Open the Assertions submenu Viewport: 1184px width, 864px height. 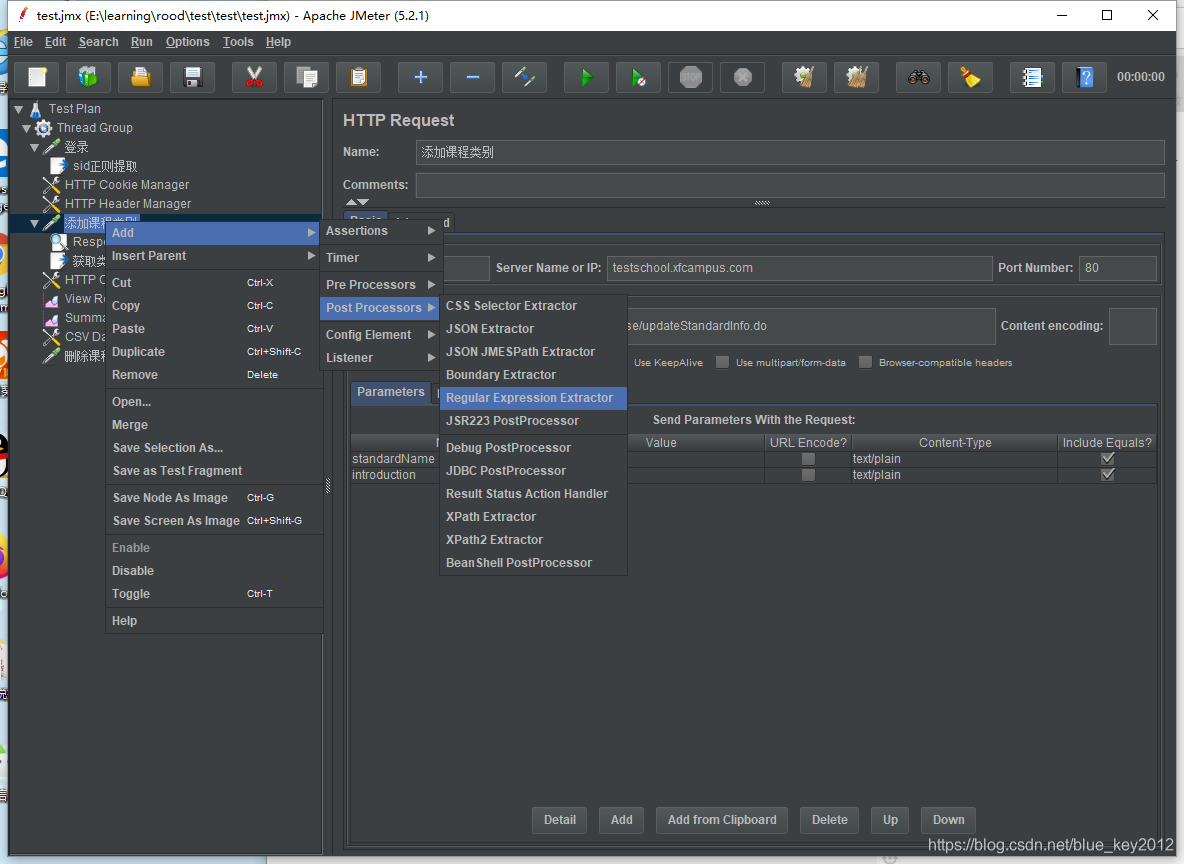point(381,230)
